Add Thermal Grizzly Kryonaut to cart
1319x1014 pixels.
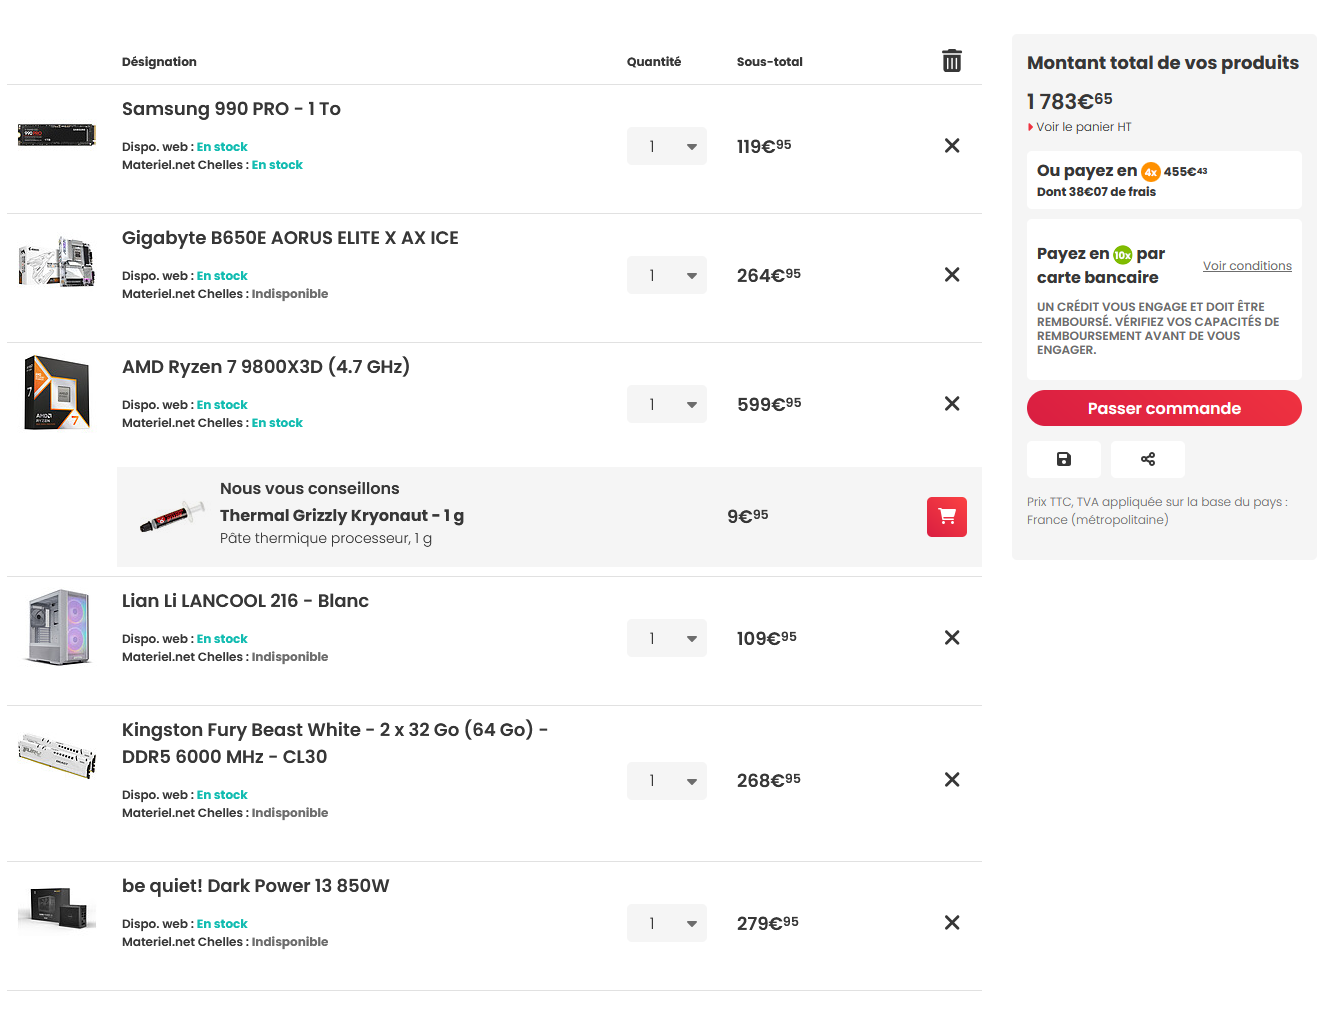click(947, 517)
